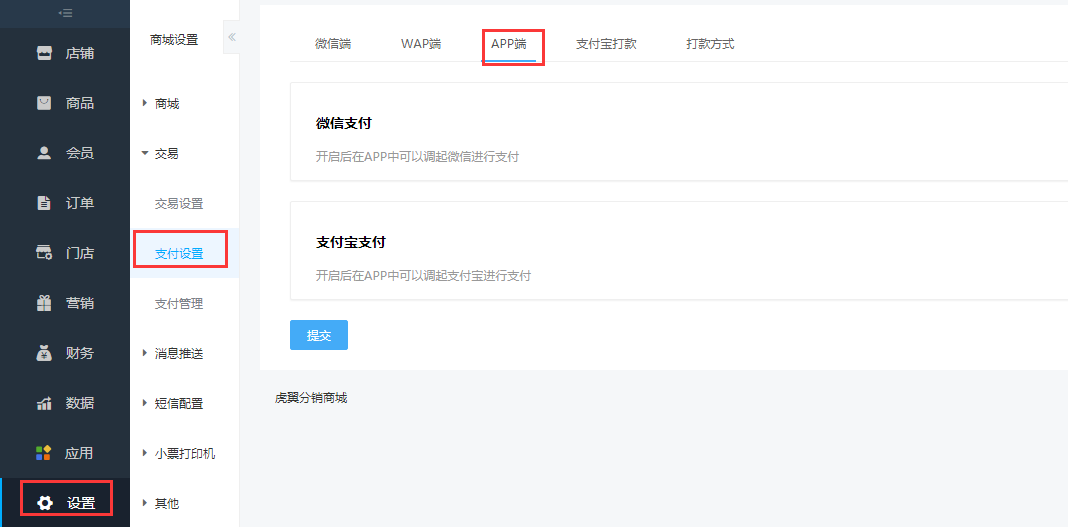The width and height of the screenshot is (1068, 527).
Task: Click the 支付宝支付 heading
Action: click(351, 242)
